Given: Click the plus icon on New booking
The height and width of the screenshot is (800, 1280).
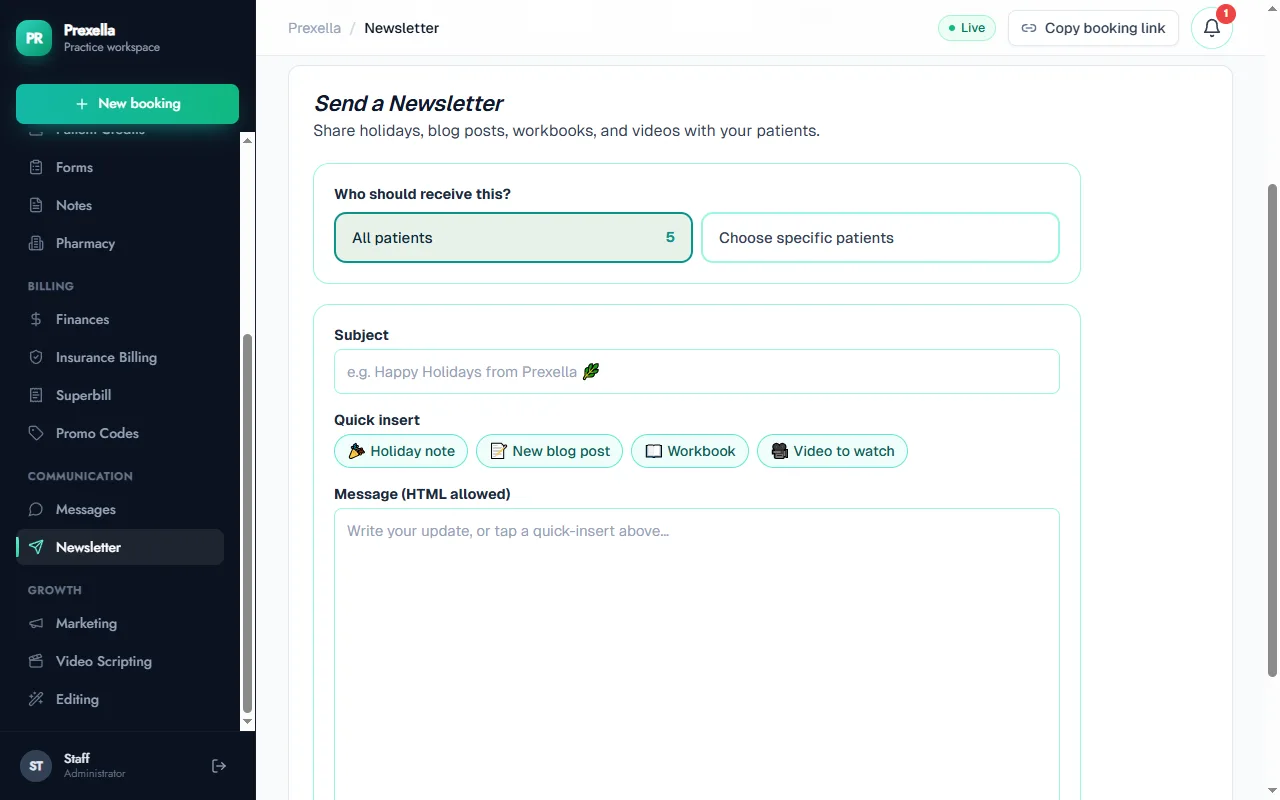Looking at the screenshot, I should tap(82, 103).
